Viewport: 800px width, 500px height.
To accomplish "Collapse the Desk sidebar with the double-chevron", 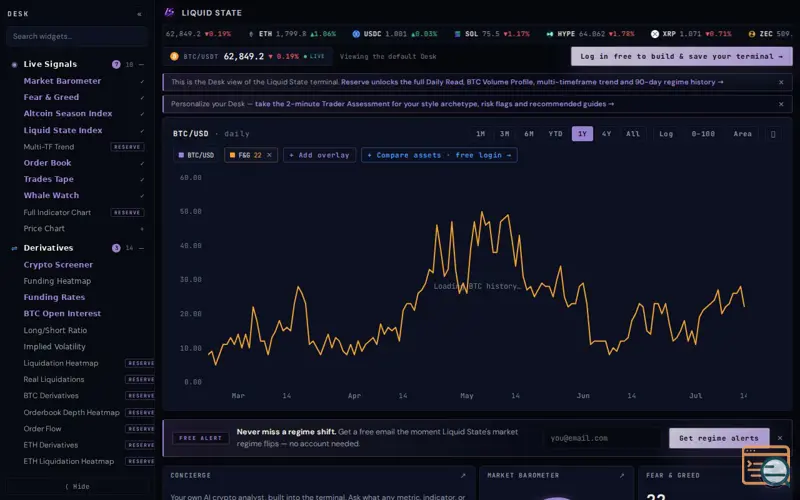I will (x=139, y=14).
